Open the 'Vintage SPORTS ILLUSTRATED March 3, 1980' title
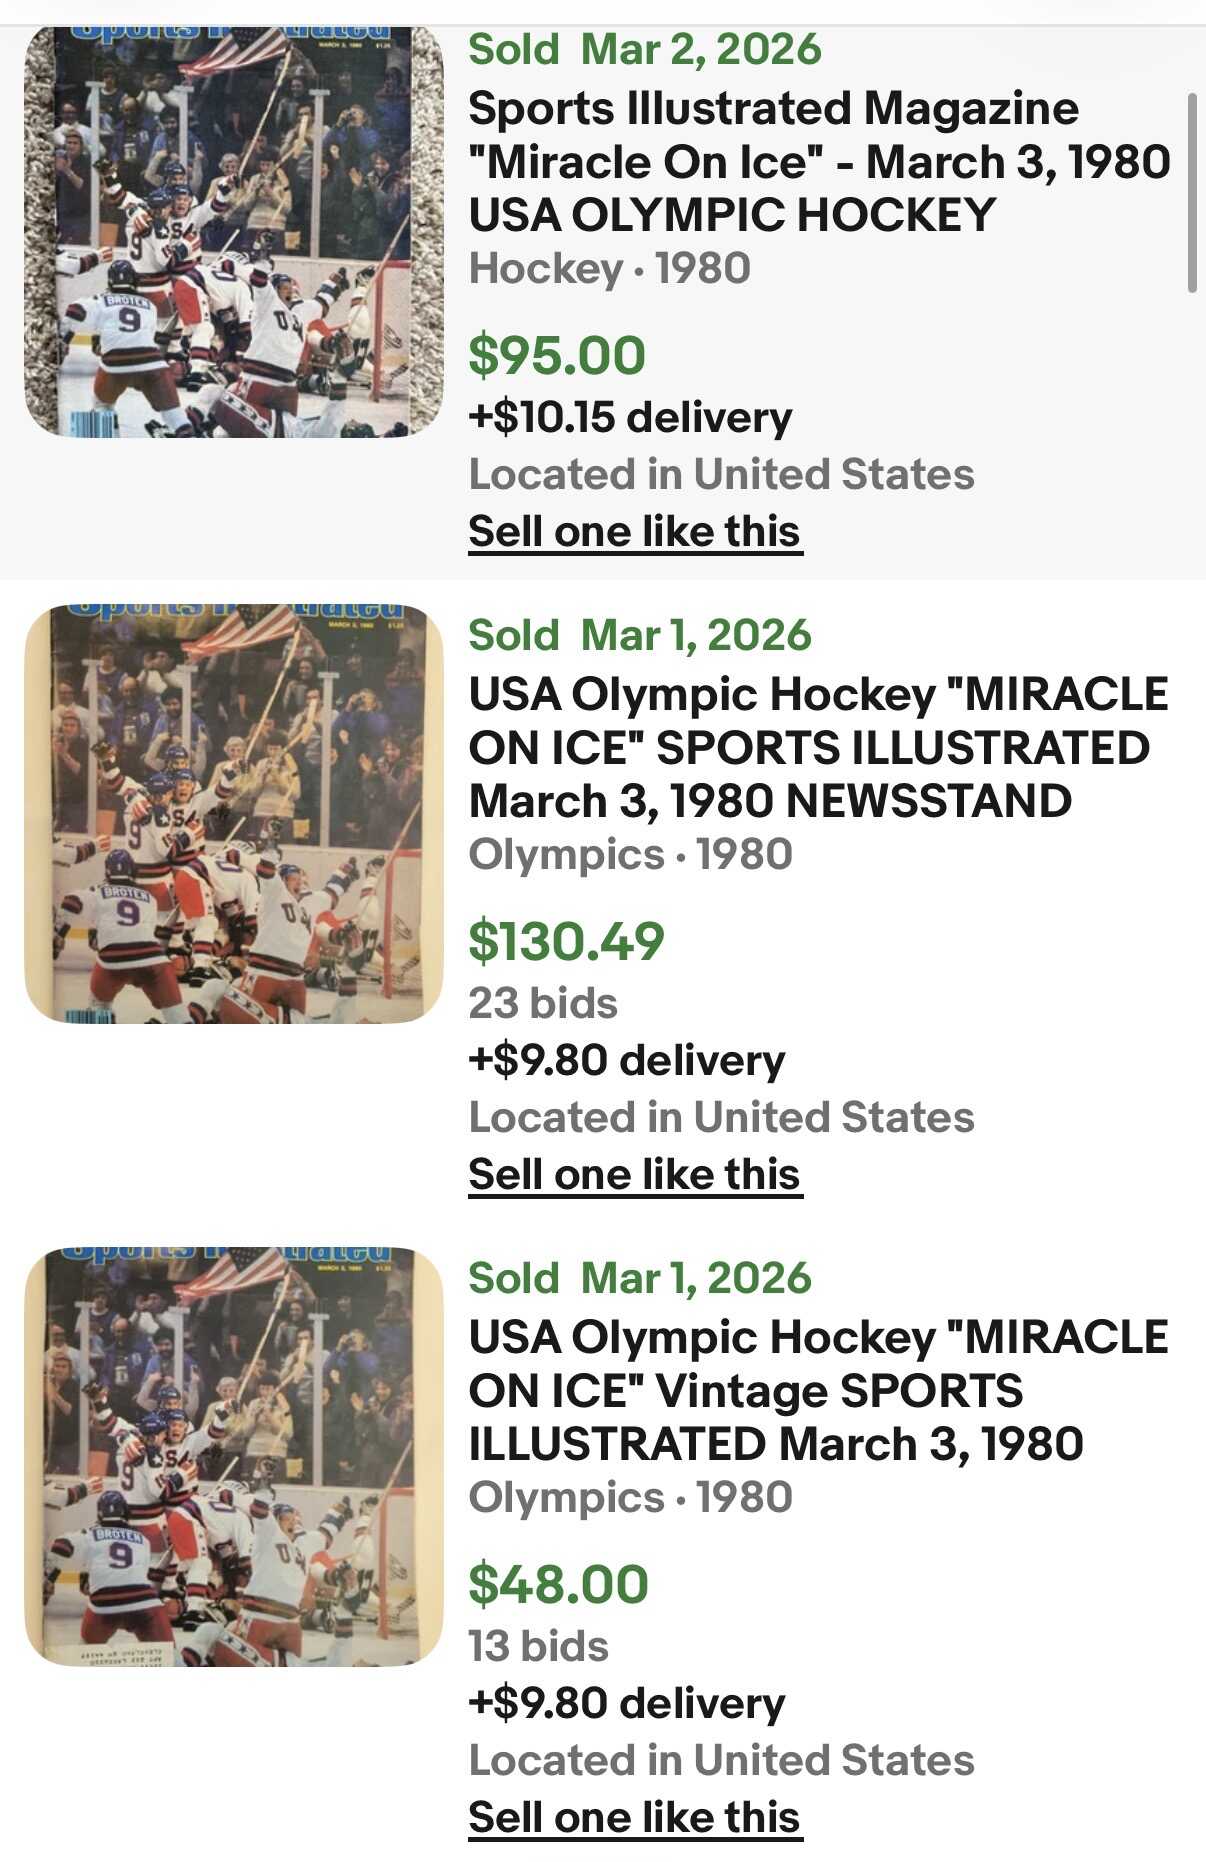 (818, 1391)
